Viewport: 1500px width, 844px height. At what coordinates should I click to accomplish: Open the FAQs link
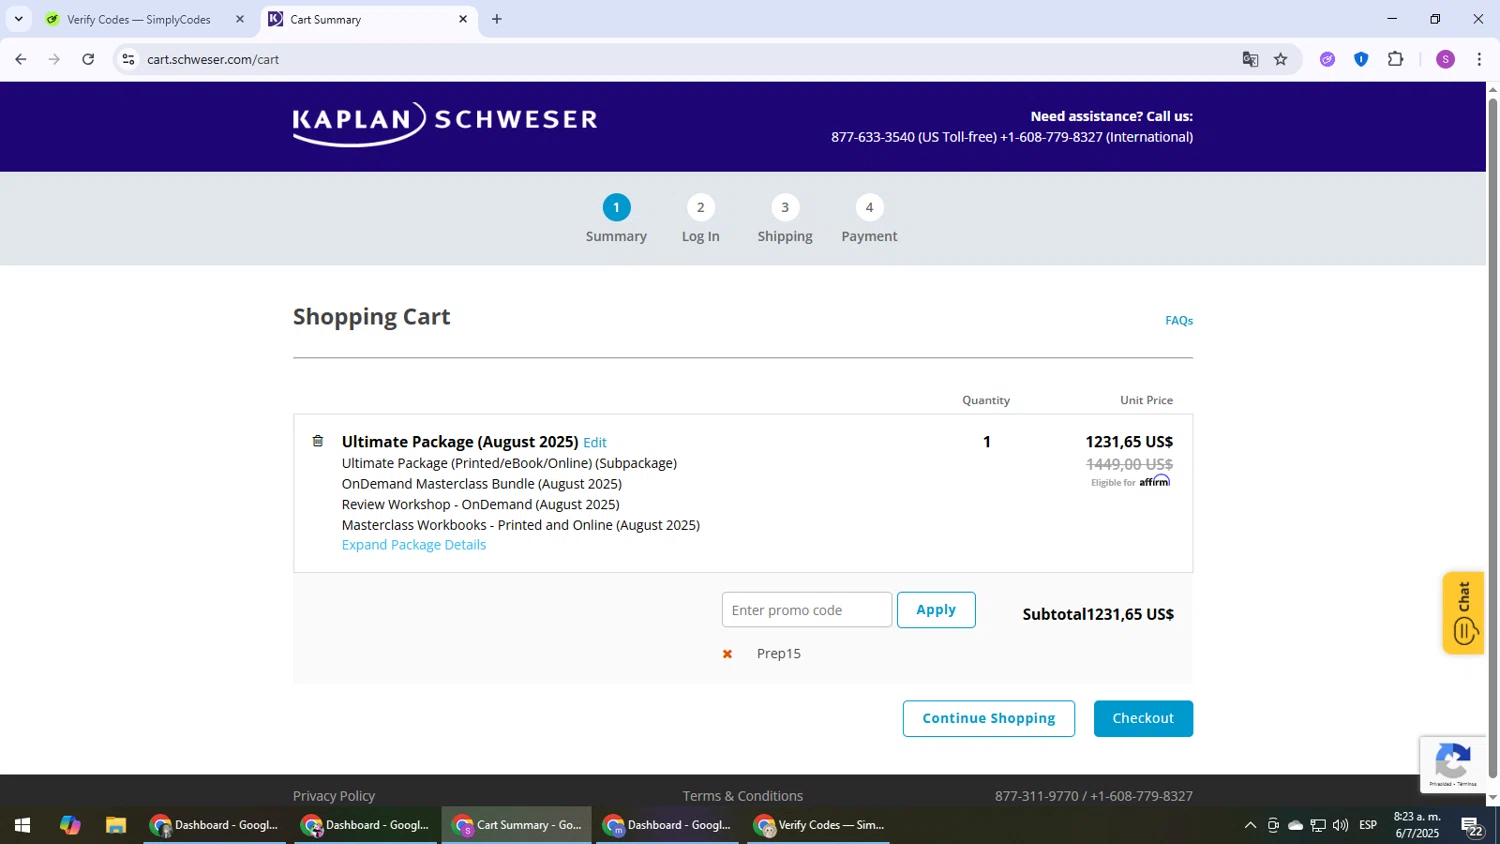pyautogui.click(x=1179, y=320)
